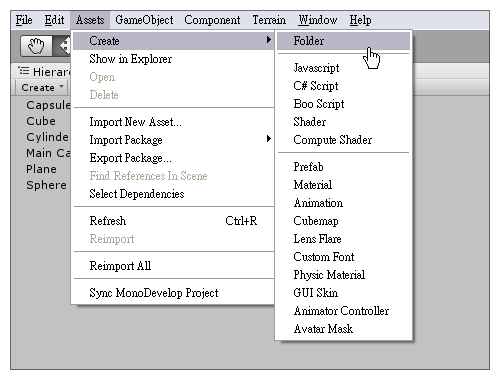Select the Hand tool in toolbar
Screen dimensions: 500x380
click(36, 46)
